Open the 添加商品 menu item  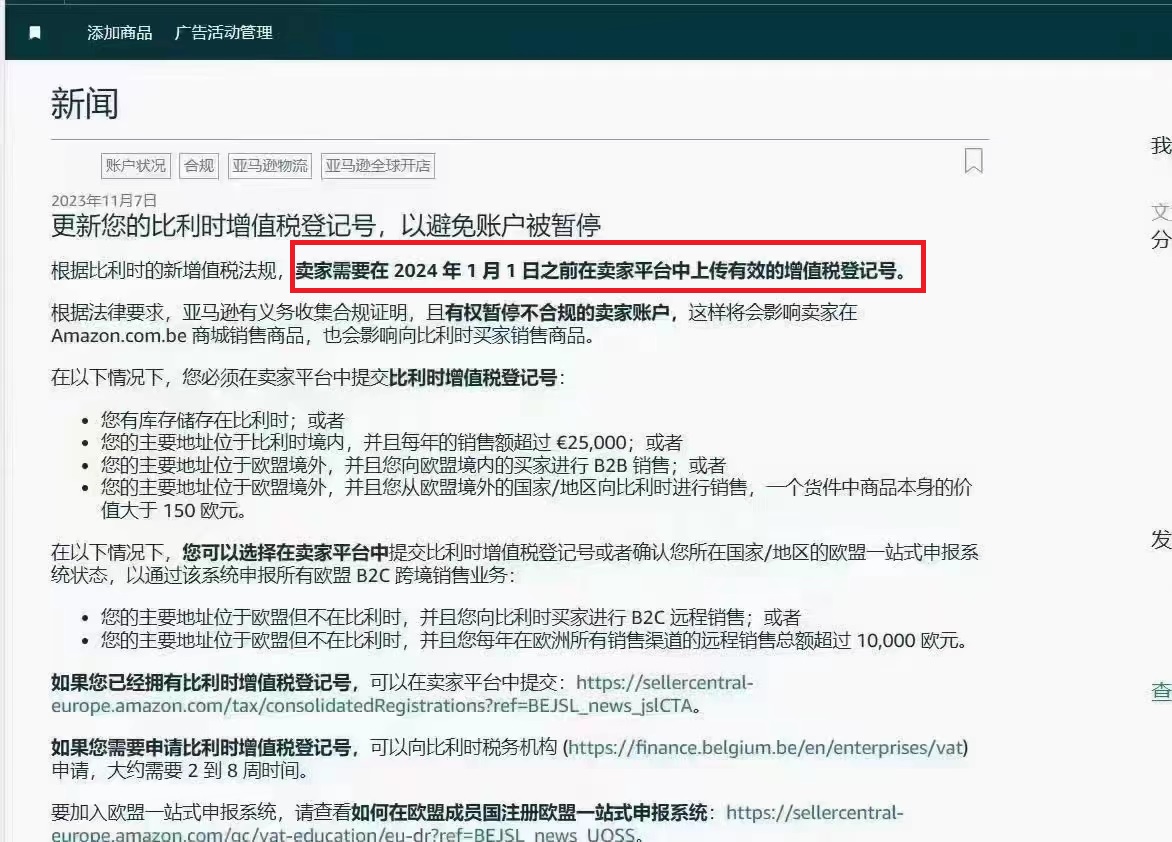coord(119,33)
